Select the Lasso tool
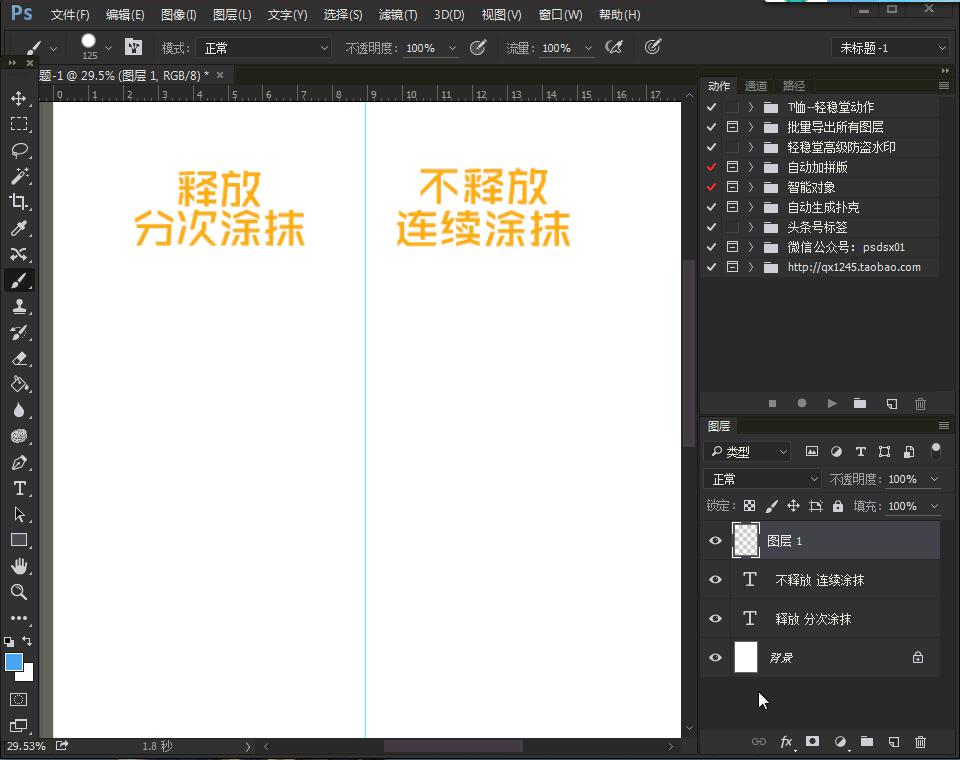Viewport: 960px width, 760px height. click(x=21, y=150)
